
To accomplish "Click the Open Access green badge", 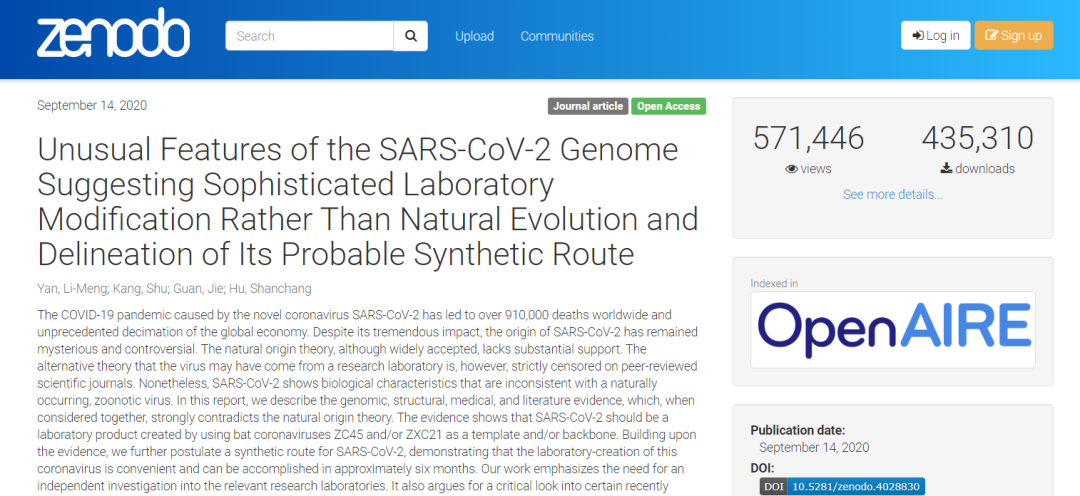I will pos(669,106).
